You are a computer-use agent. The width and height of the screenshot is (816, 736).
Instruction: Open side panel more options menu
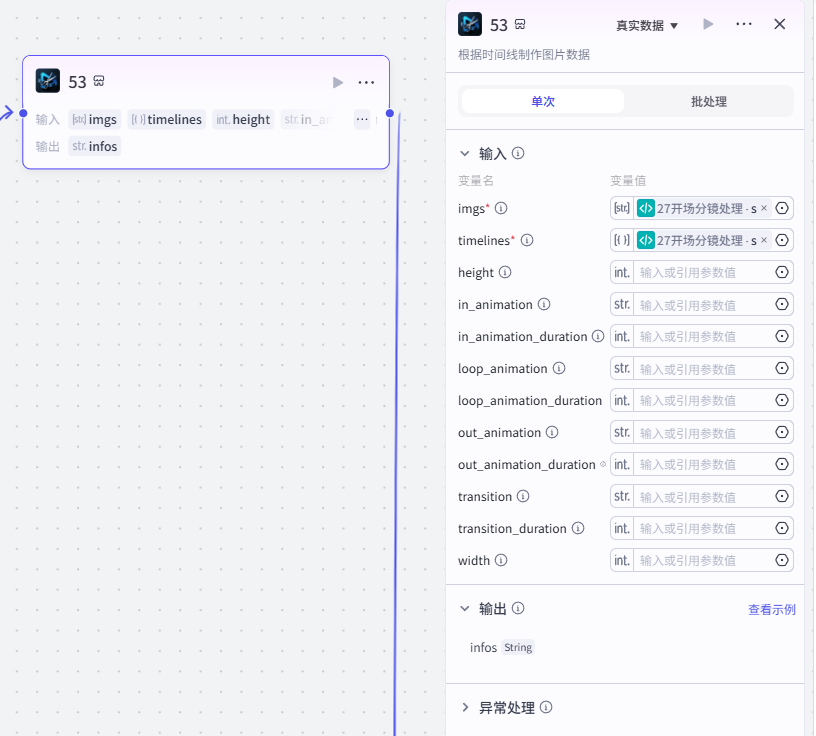744,24
